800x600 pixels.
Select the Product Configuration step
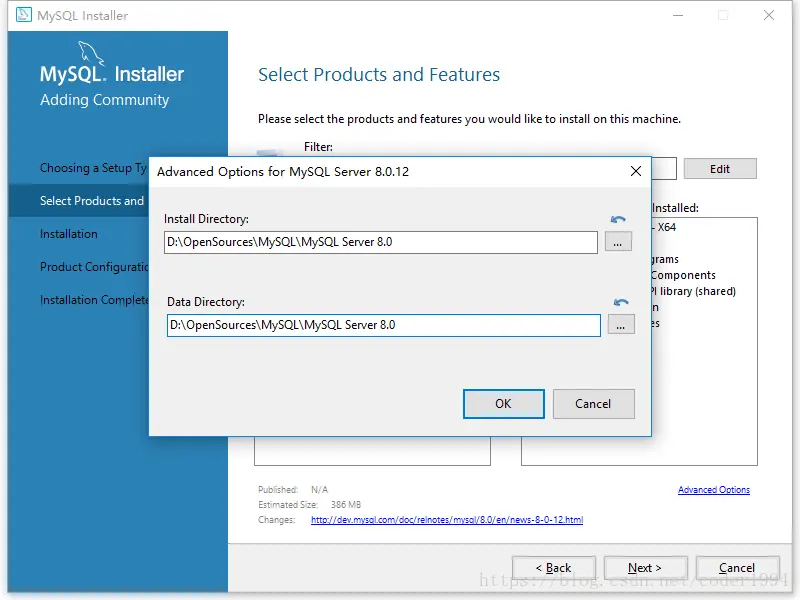point(90,266)
